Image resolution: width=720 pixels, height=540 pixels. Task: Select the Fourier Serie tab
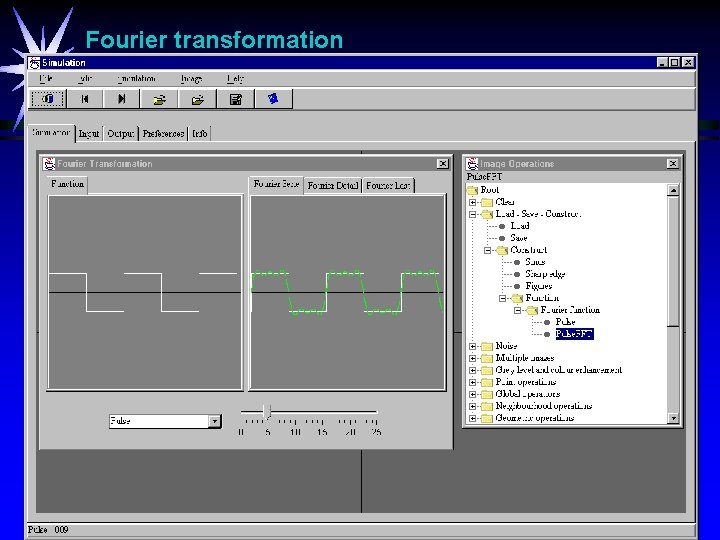coord(276,184)
